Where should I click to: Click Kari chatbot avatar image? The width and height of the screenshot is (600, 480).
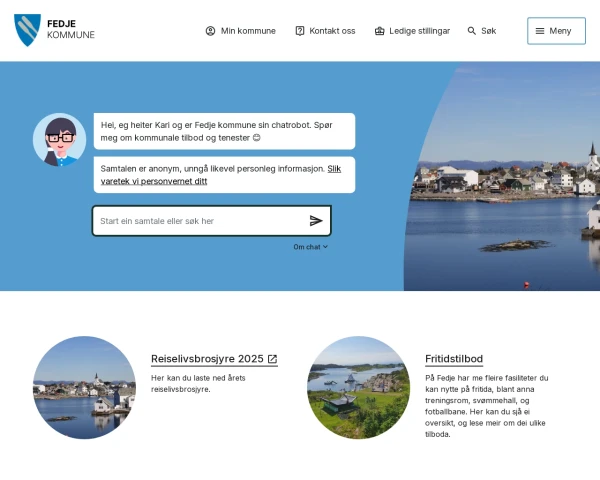tap(59, 140)
